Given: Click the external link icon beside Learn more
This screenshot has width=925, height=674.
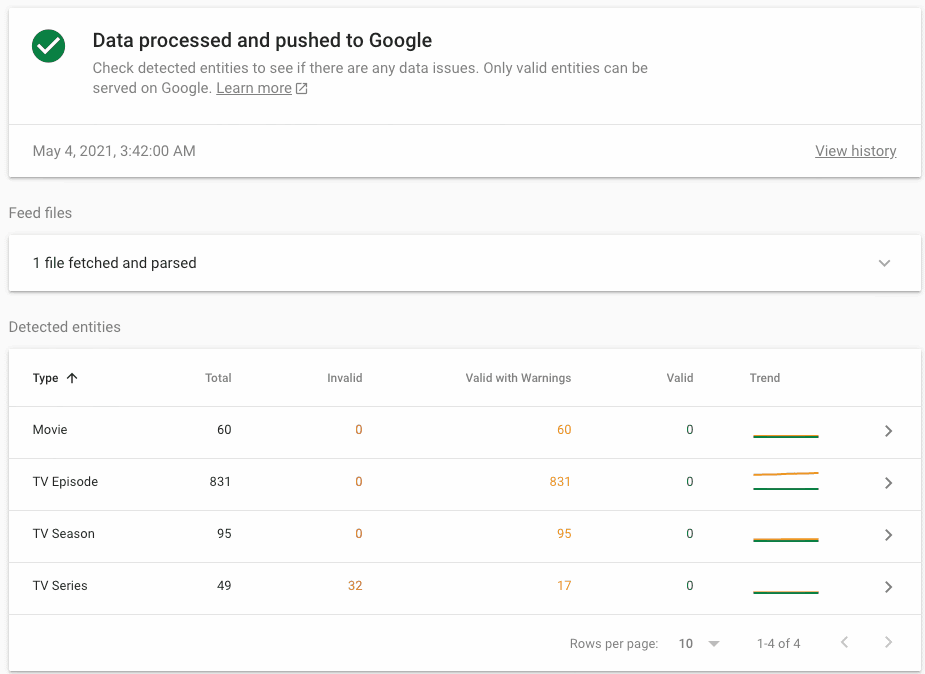Looking at the screenshot, I should point(302,89).
